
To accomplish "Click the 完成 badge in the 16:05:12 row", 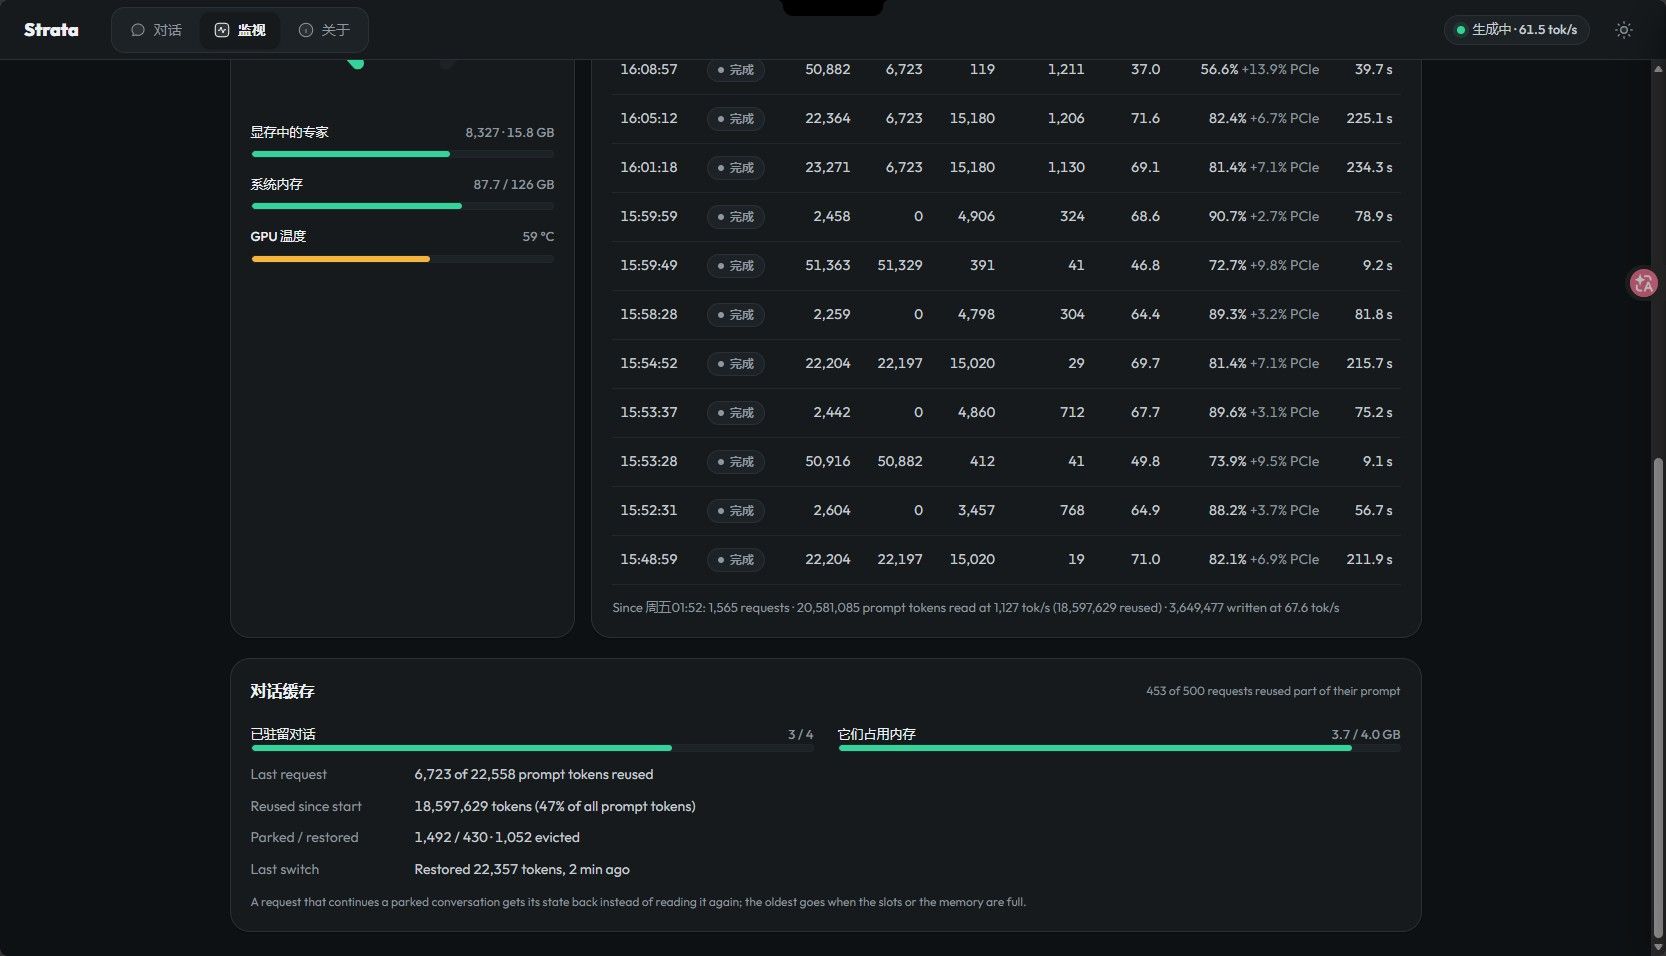I will click(735, 119).
